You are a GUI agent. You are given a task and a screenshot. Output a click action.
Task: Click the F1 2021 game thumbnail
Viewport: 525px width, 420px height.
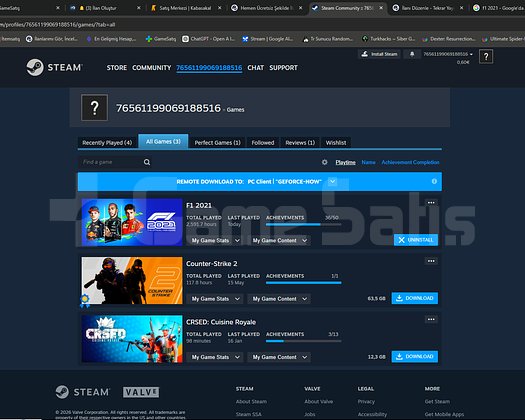tap(132, 222)
